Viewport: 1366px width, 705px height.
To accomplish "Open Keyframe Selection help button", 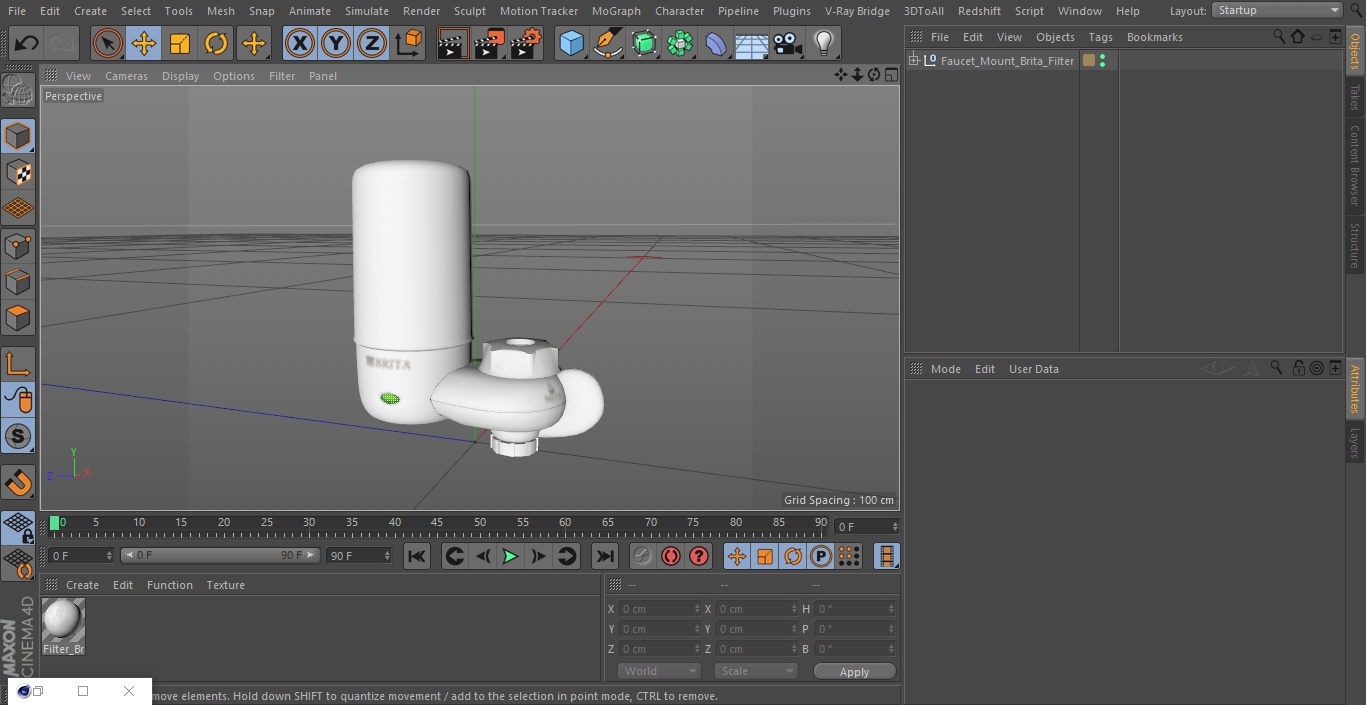I will 699,556.
